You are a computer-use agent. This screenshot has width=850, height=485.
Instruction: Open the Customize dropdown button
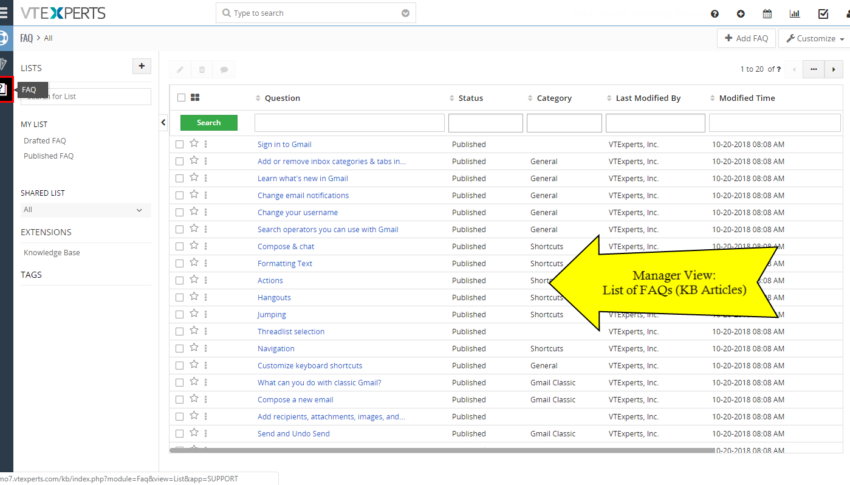coord(814,38)
